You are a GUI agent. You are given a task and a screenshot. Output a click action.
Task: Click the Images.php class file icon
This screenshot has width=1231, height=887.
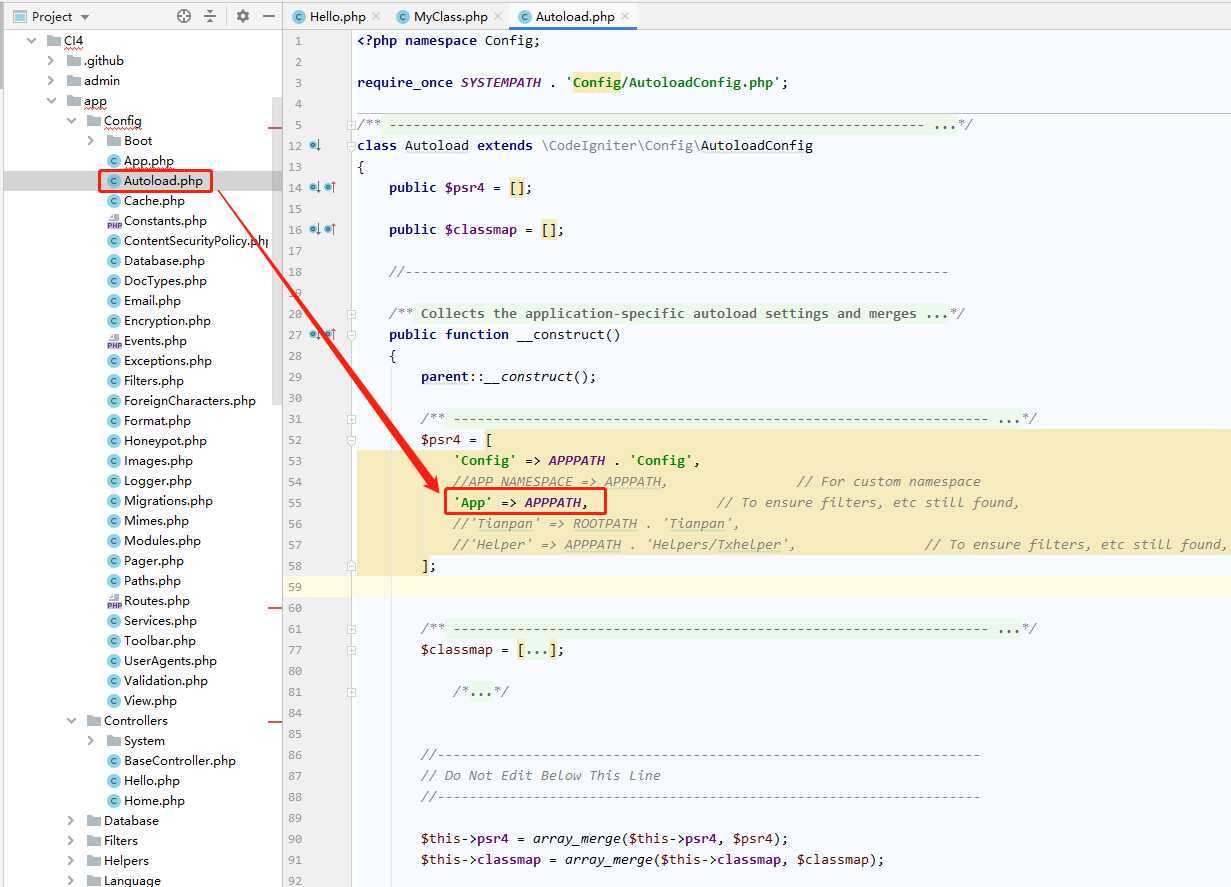pyautogui.click(x=114, y=461)
